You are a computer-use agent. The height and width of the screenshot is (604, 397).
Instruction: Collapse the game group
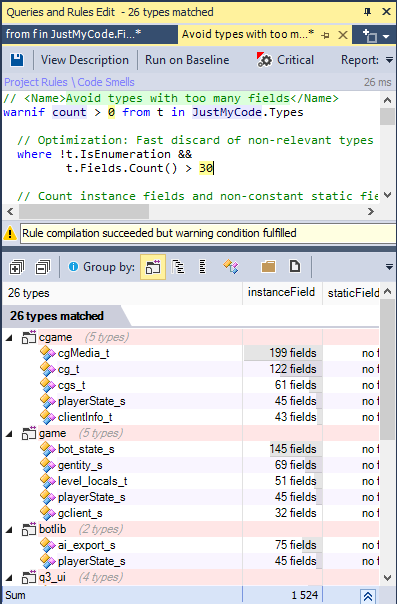click(x=10, y=434)
